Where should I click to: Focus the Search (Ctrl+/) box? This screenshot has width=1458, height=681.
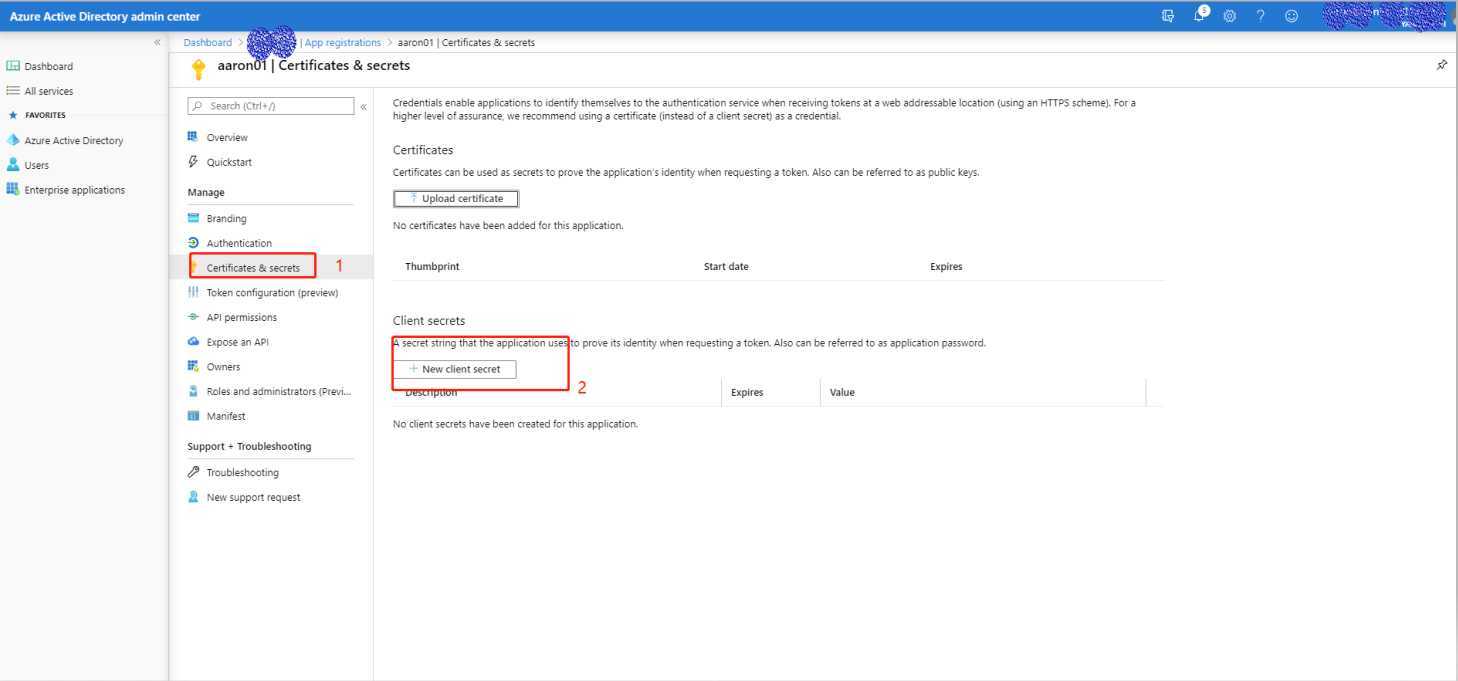[x=271, y=106]
